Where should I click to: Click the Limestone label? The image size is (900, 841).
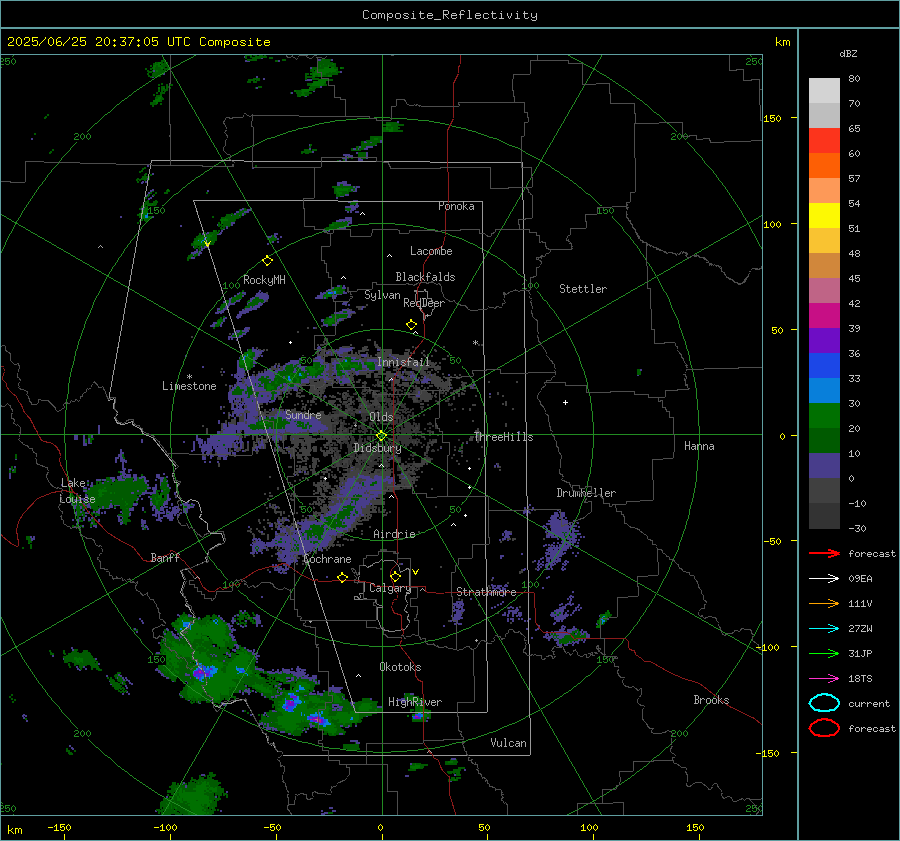pos(189,386)
